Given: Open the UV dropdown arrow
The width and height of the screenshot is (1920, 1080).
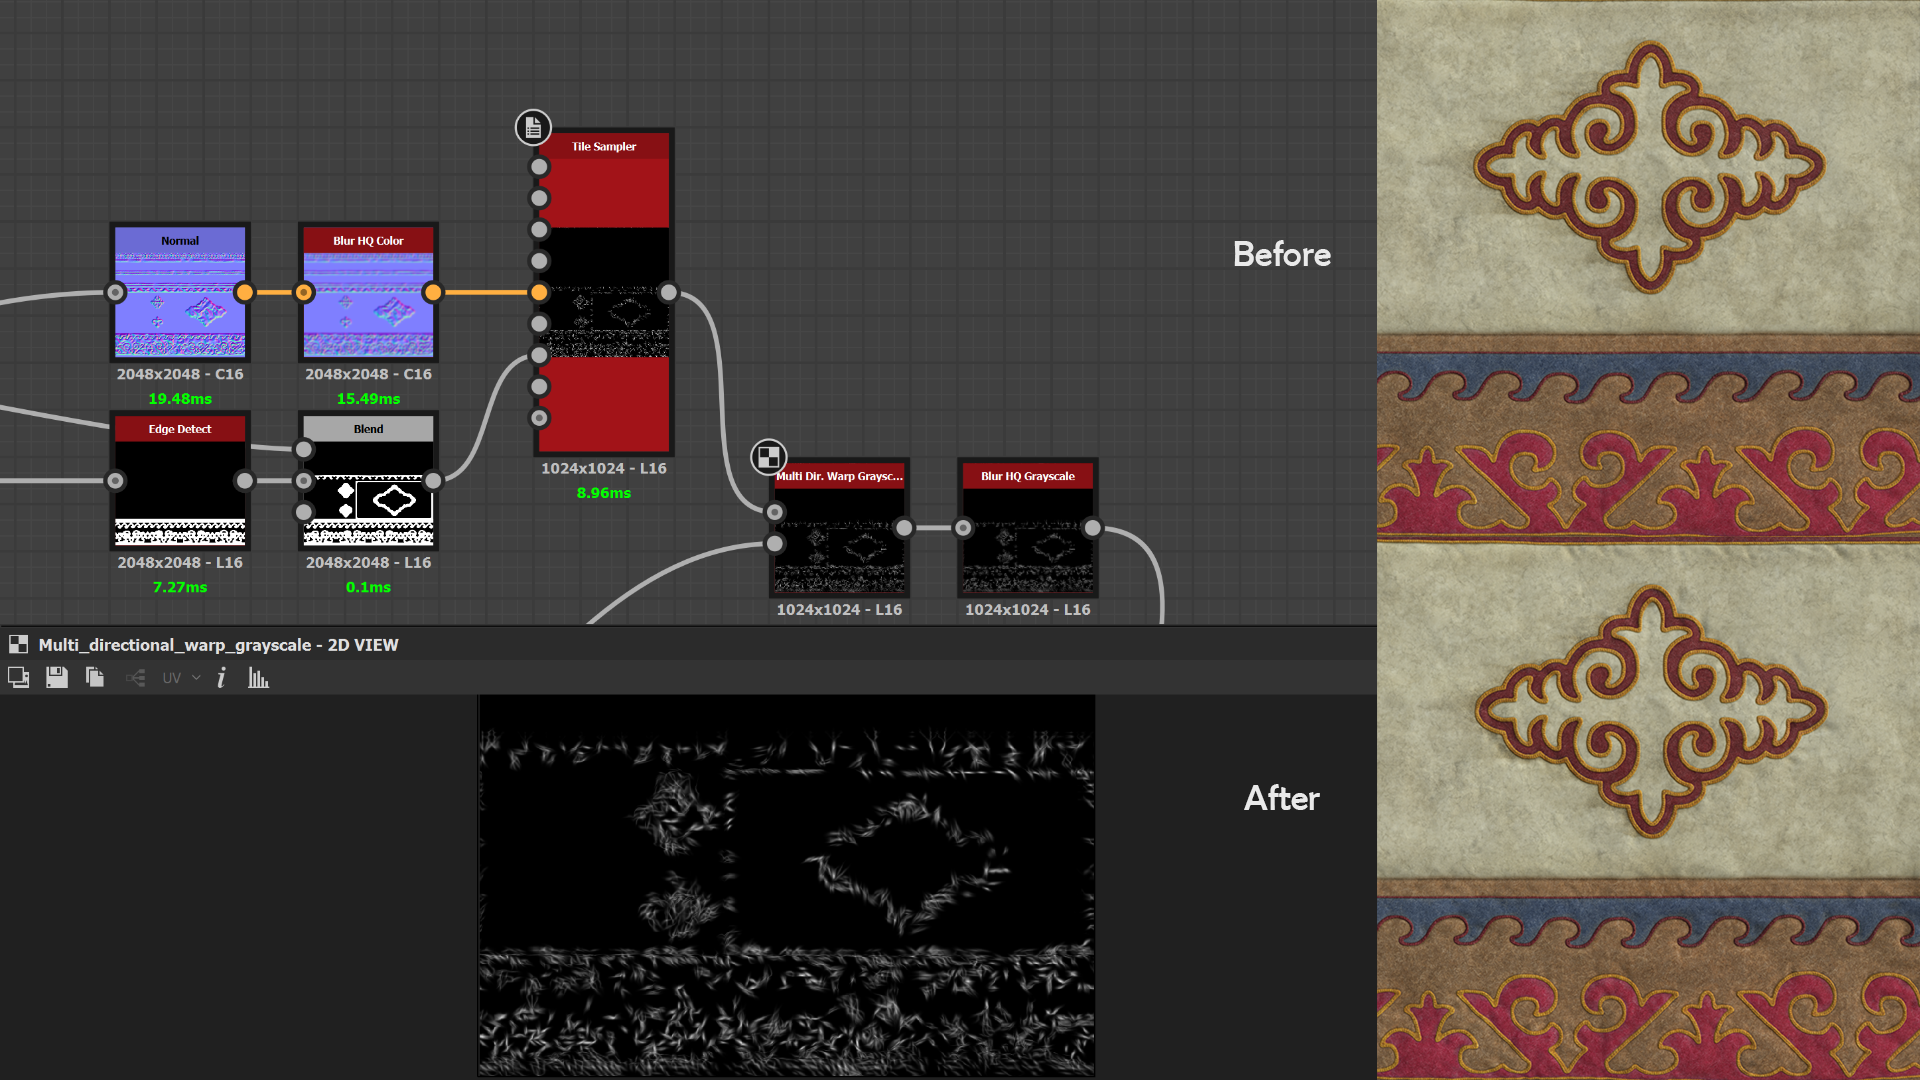Looking at the screenshot, I should 196,678.
